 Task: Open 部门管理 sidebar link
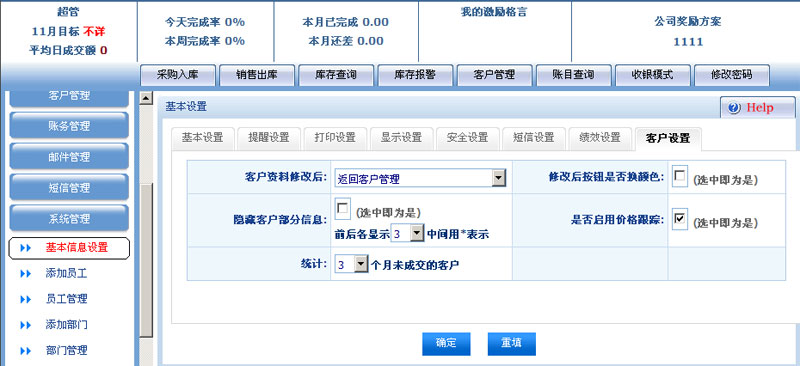pos(66,351)
